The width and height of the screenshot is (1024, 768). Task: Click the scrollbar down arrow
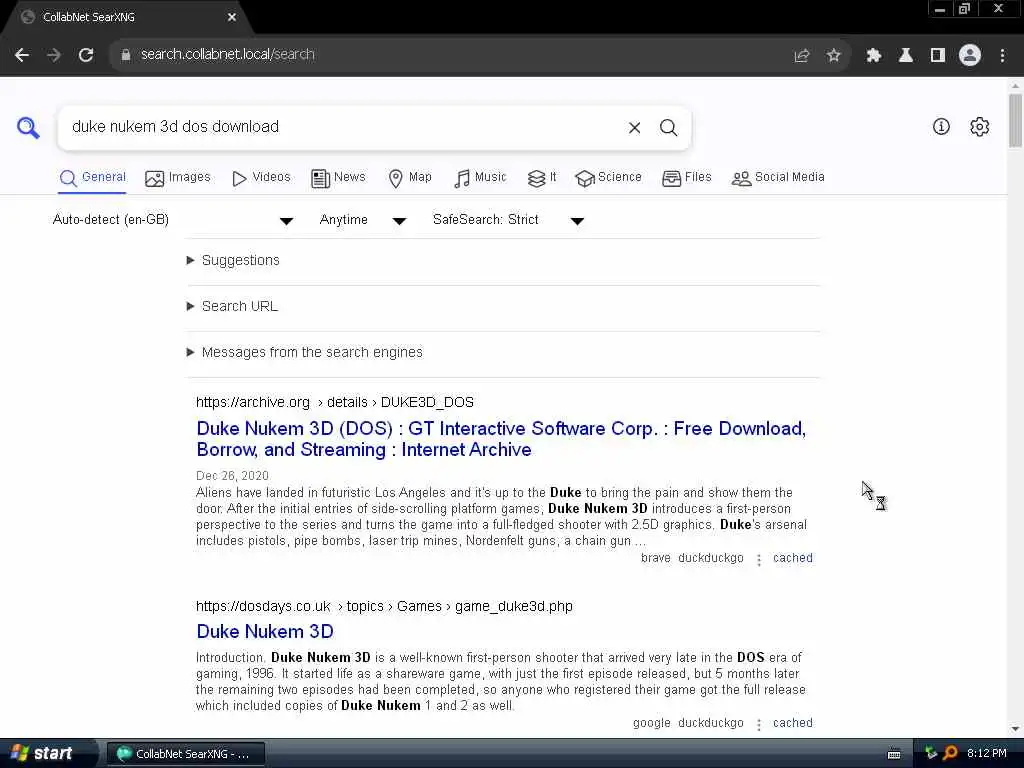tap(1015, 729)
